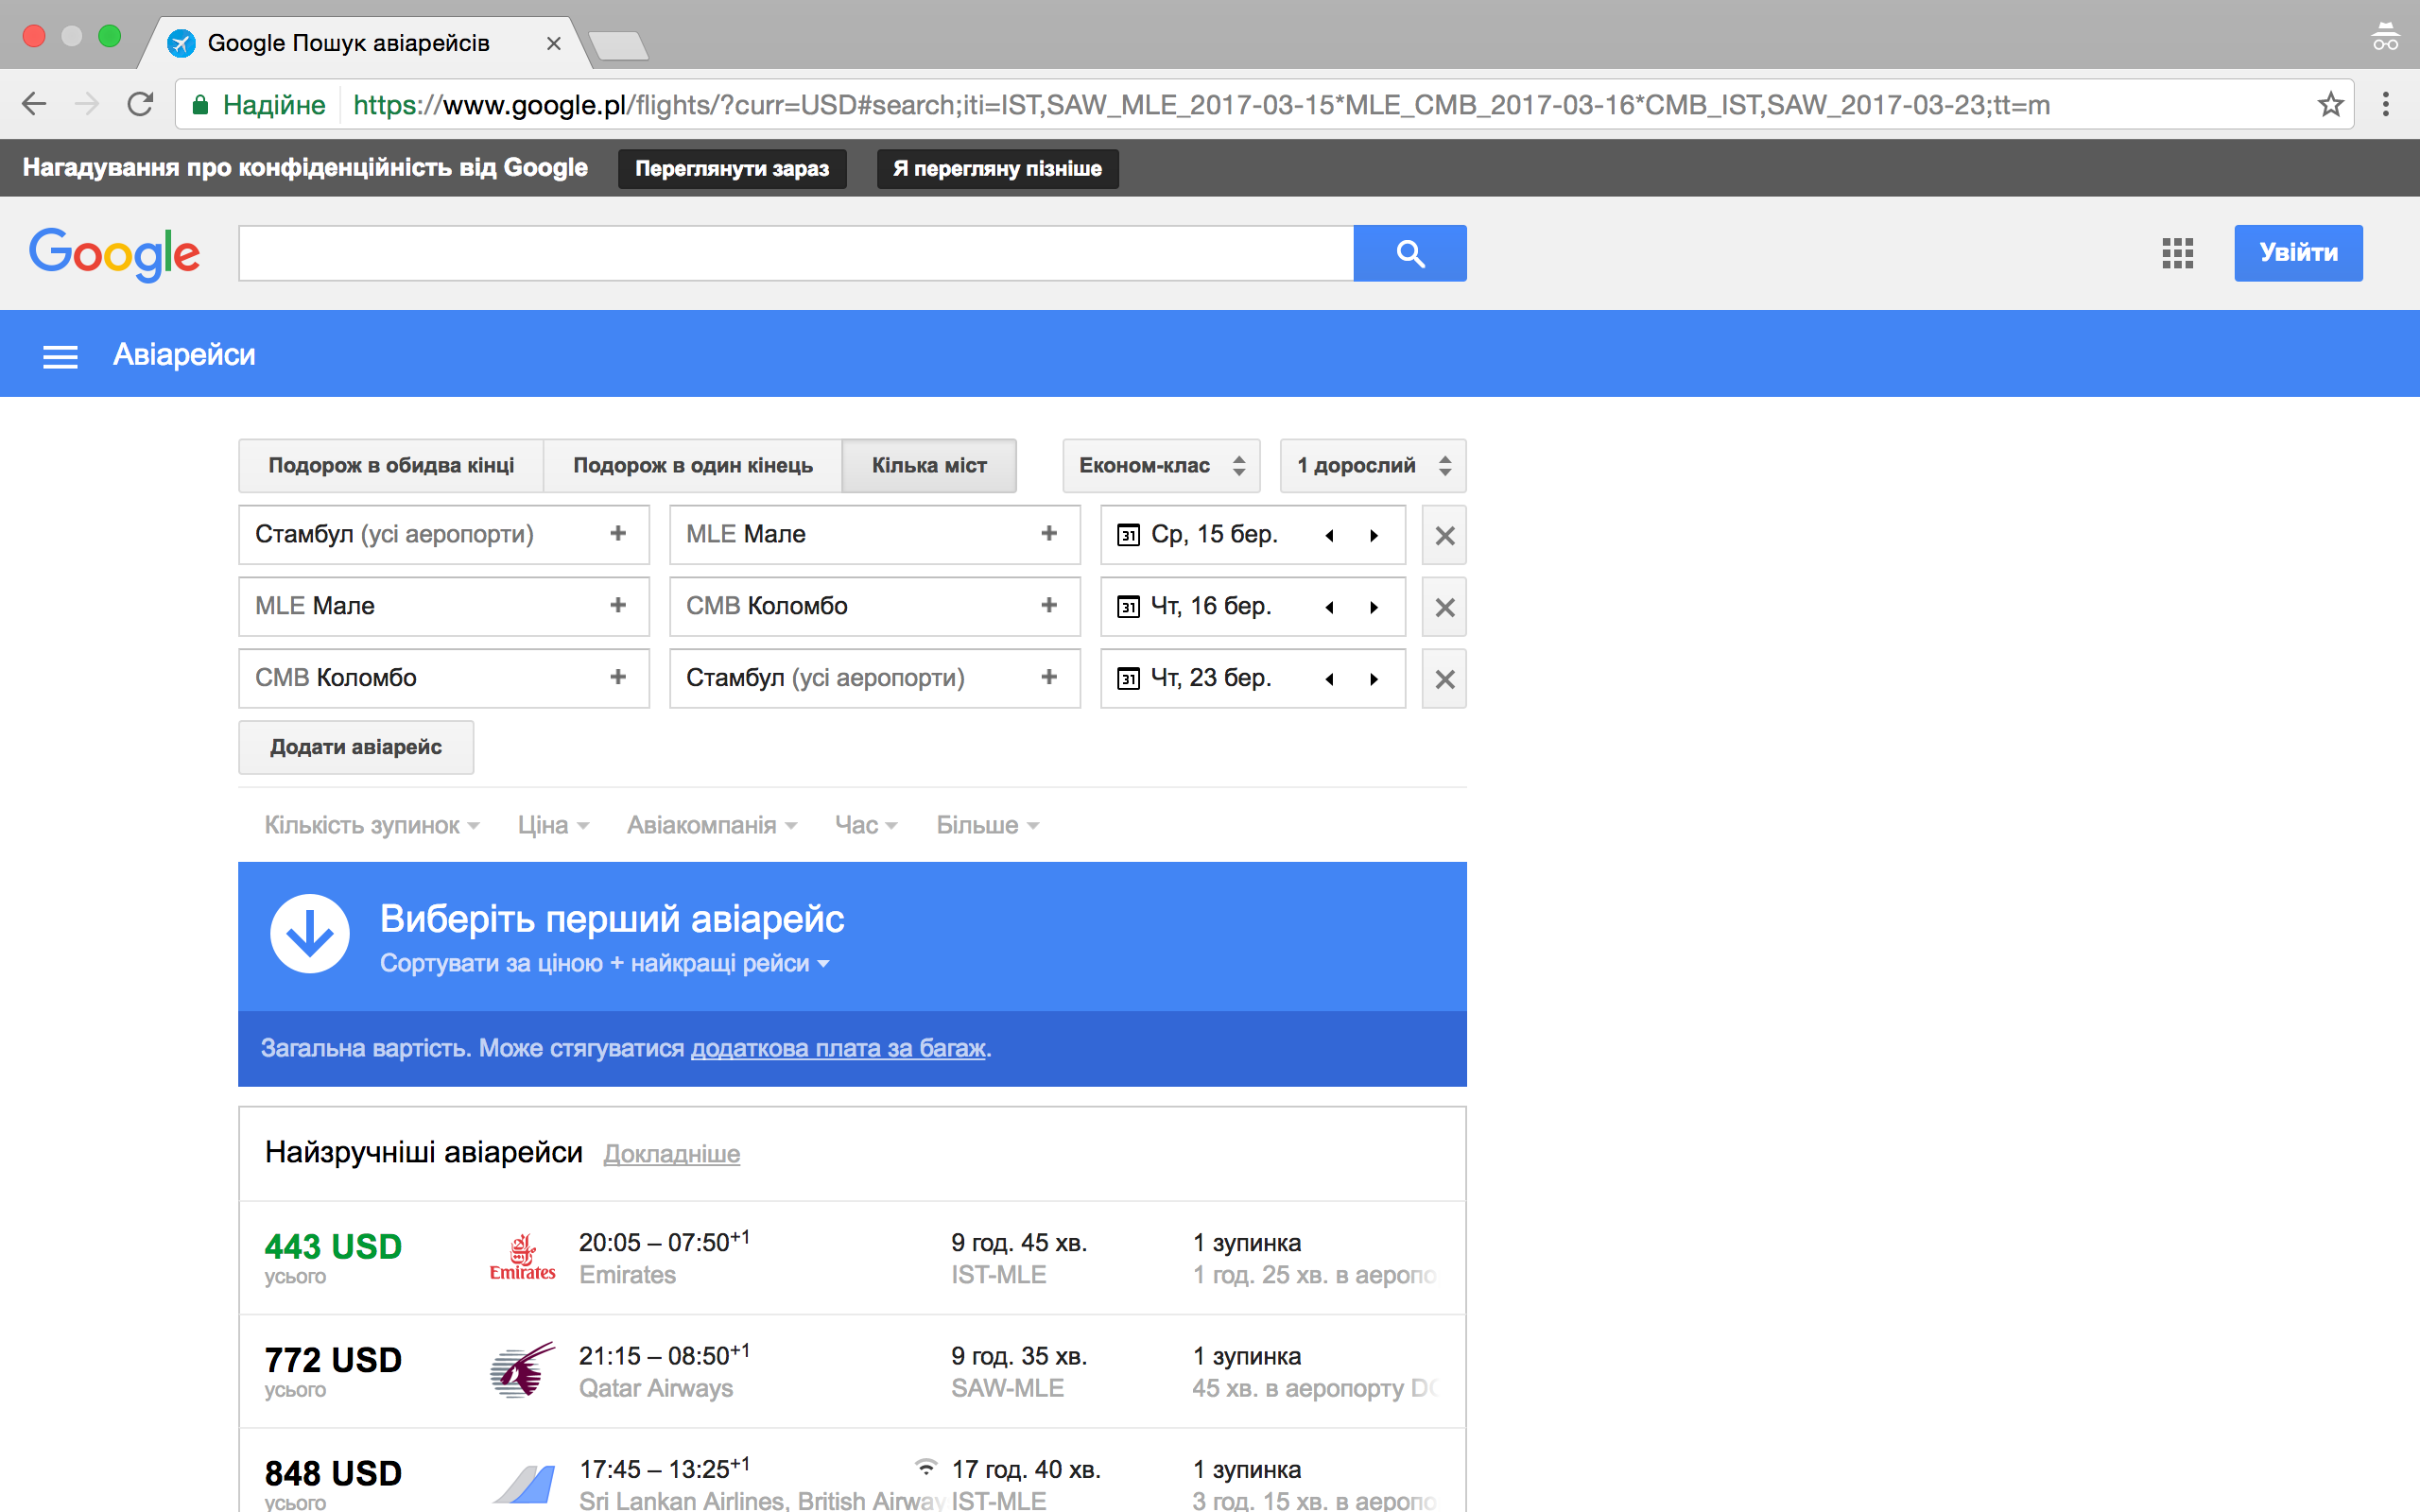Open the Економ-клас class dropdown
Screen dimensions: 2420x1512
pyautogui.click(x=1160, y=466)
